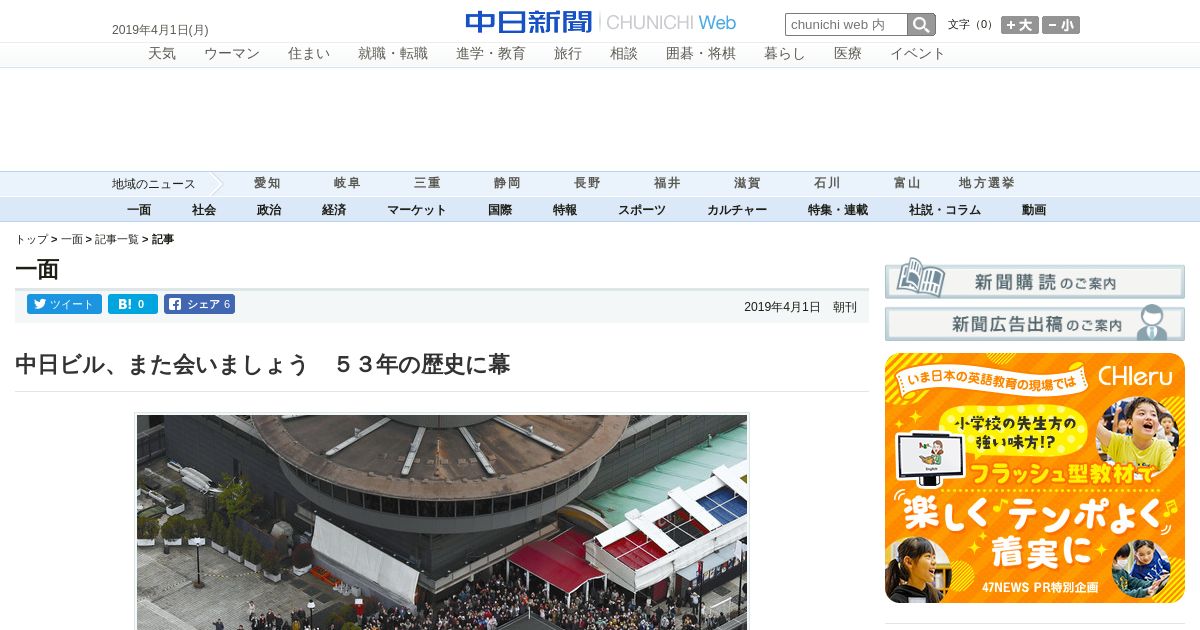Open 進学・教育 section
This screenshot has width=1200, height=630.
(491, 54)
